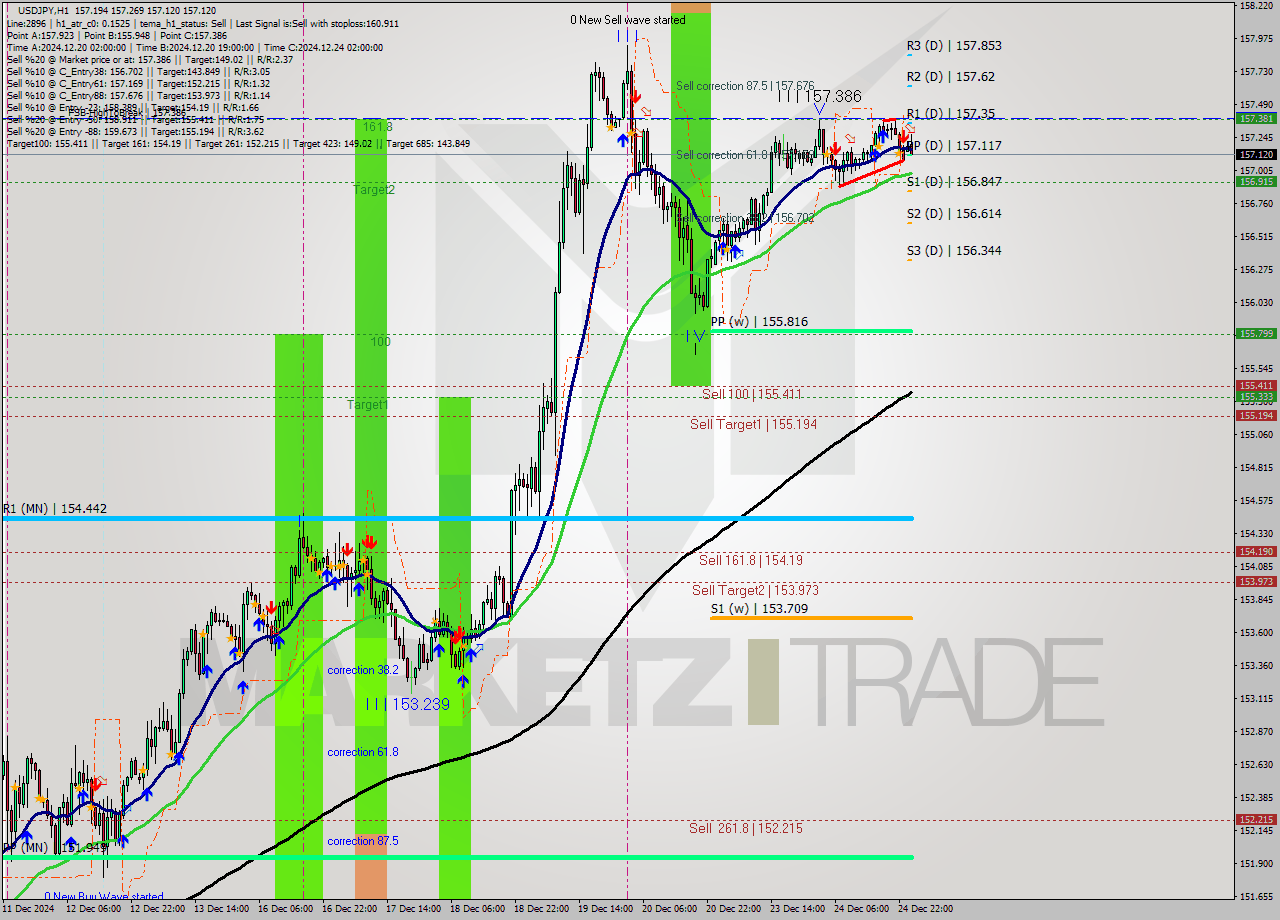The height and width of the screenshot is (920, 1280).
Task: Click the red 155.411 price axis tag
Action: pos(1256,386)
